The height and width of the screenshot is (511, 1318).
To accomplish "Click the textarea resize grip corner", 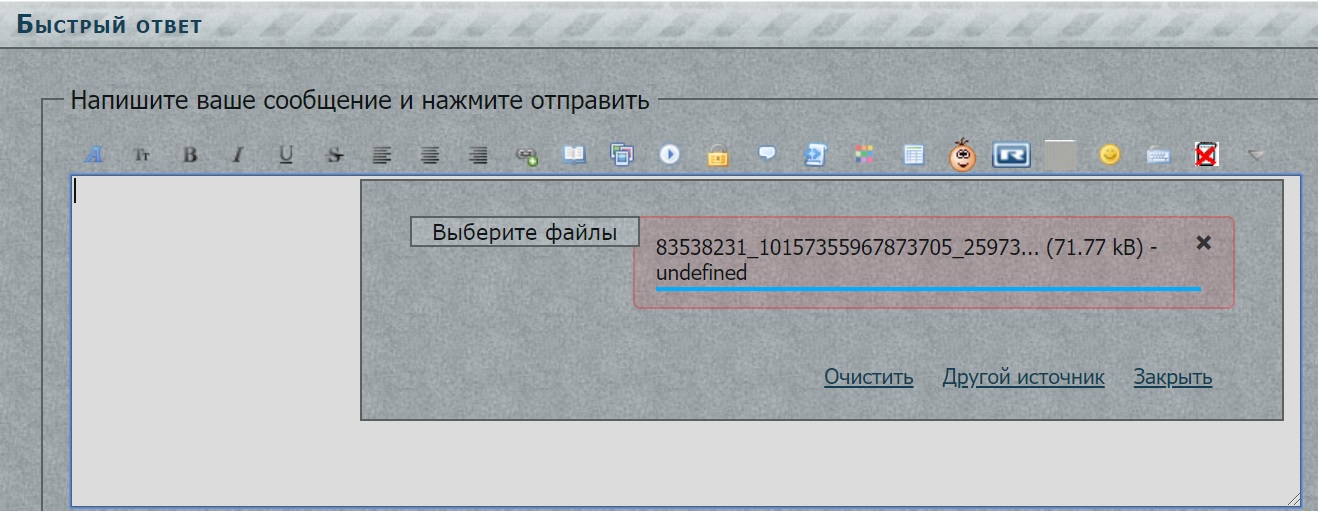I will pos(1294,498).
